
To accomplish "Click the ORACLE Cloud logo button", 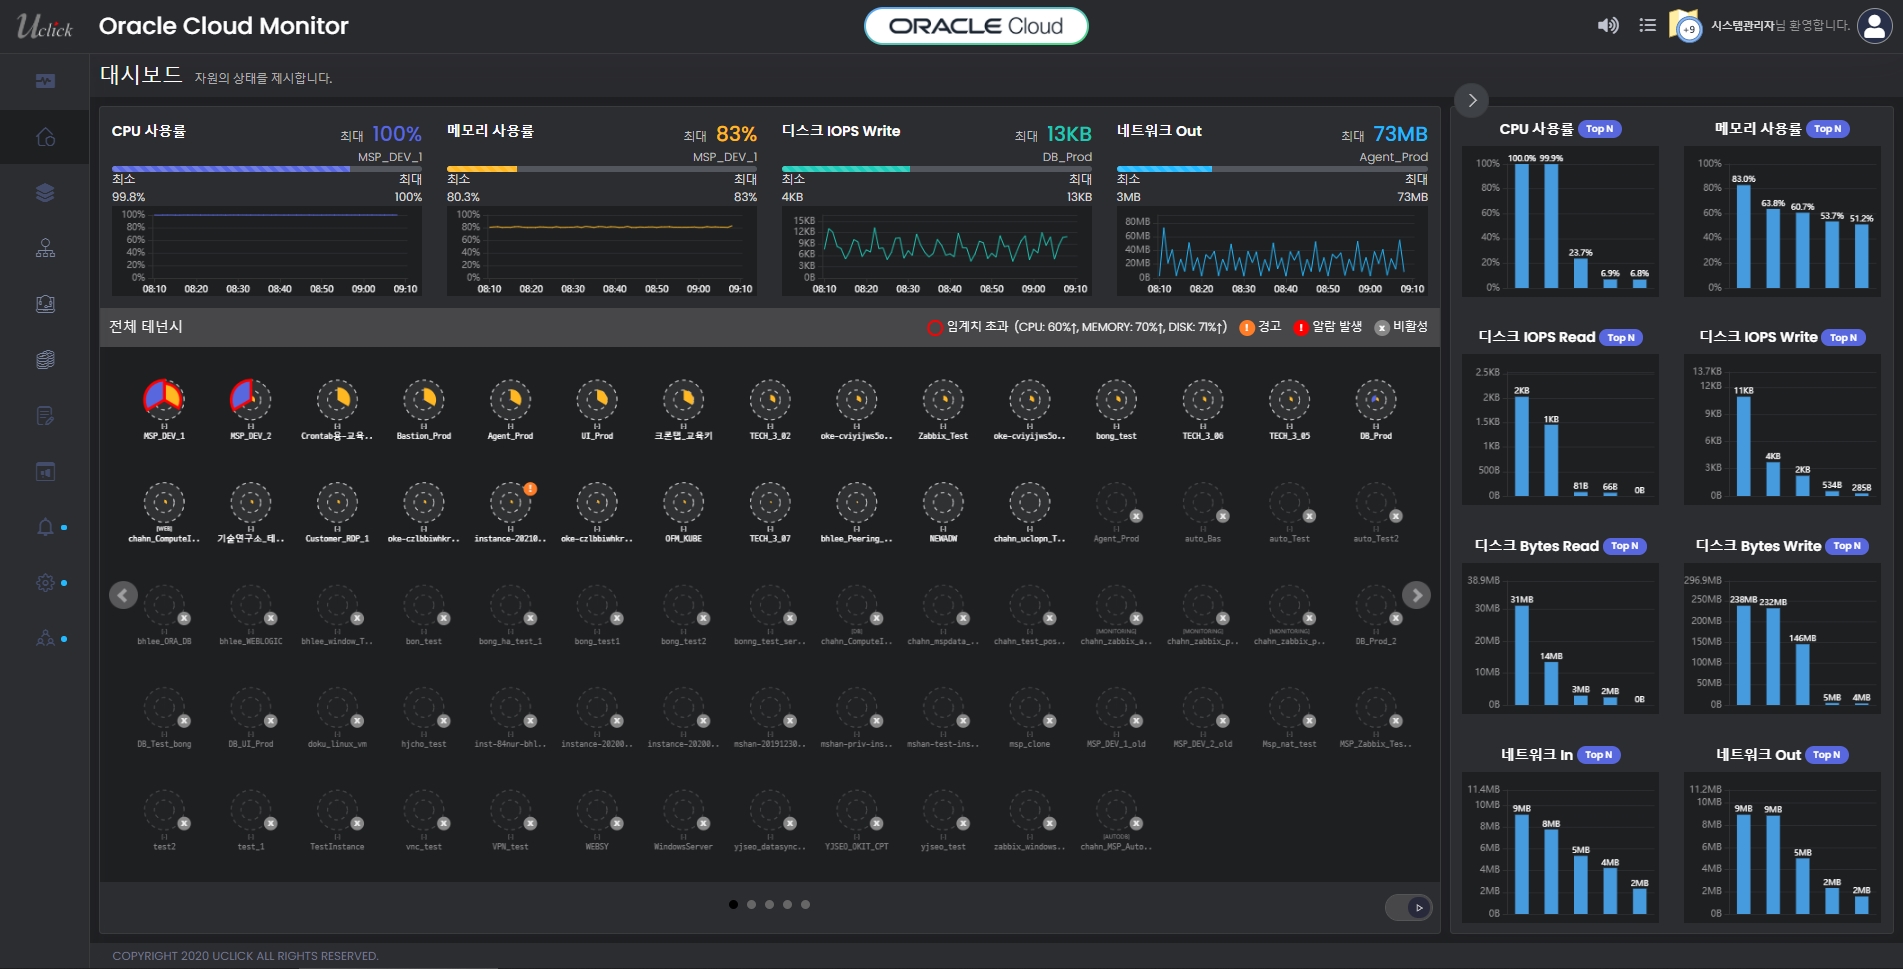I will coord(975,26).
